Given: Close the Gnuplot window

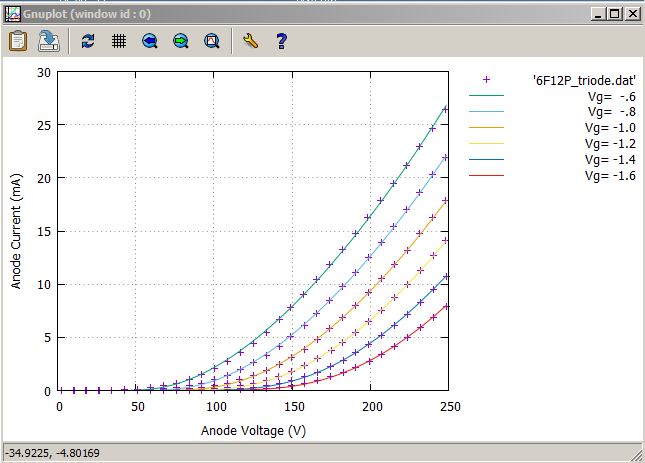Looking at the screenshot, I should tap(633, 14).
